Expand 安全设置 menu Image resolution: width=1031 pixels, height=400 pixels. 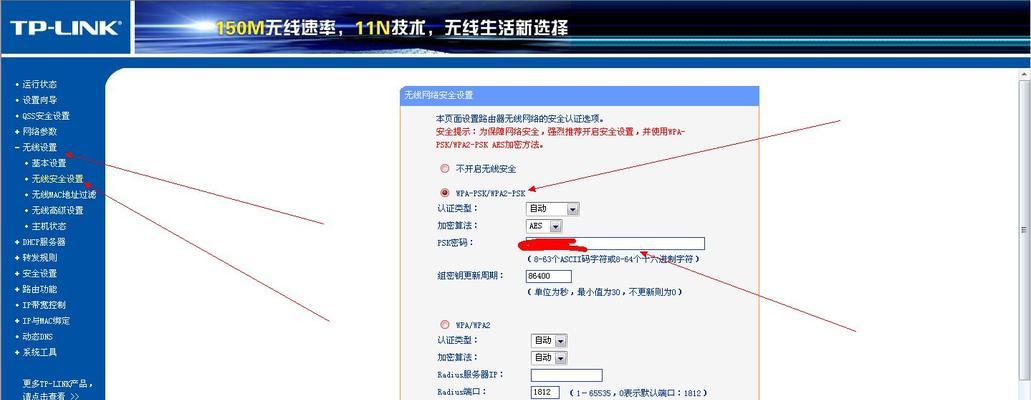point(39,274)
